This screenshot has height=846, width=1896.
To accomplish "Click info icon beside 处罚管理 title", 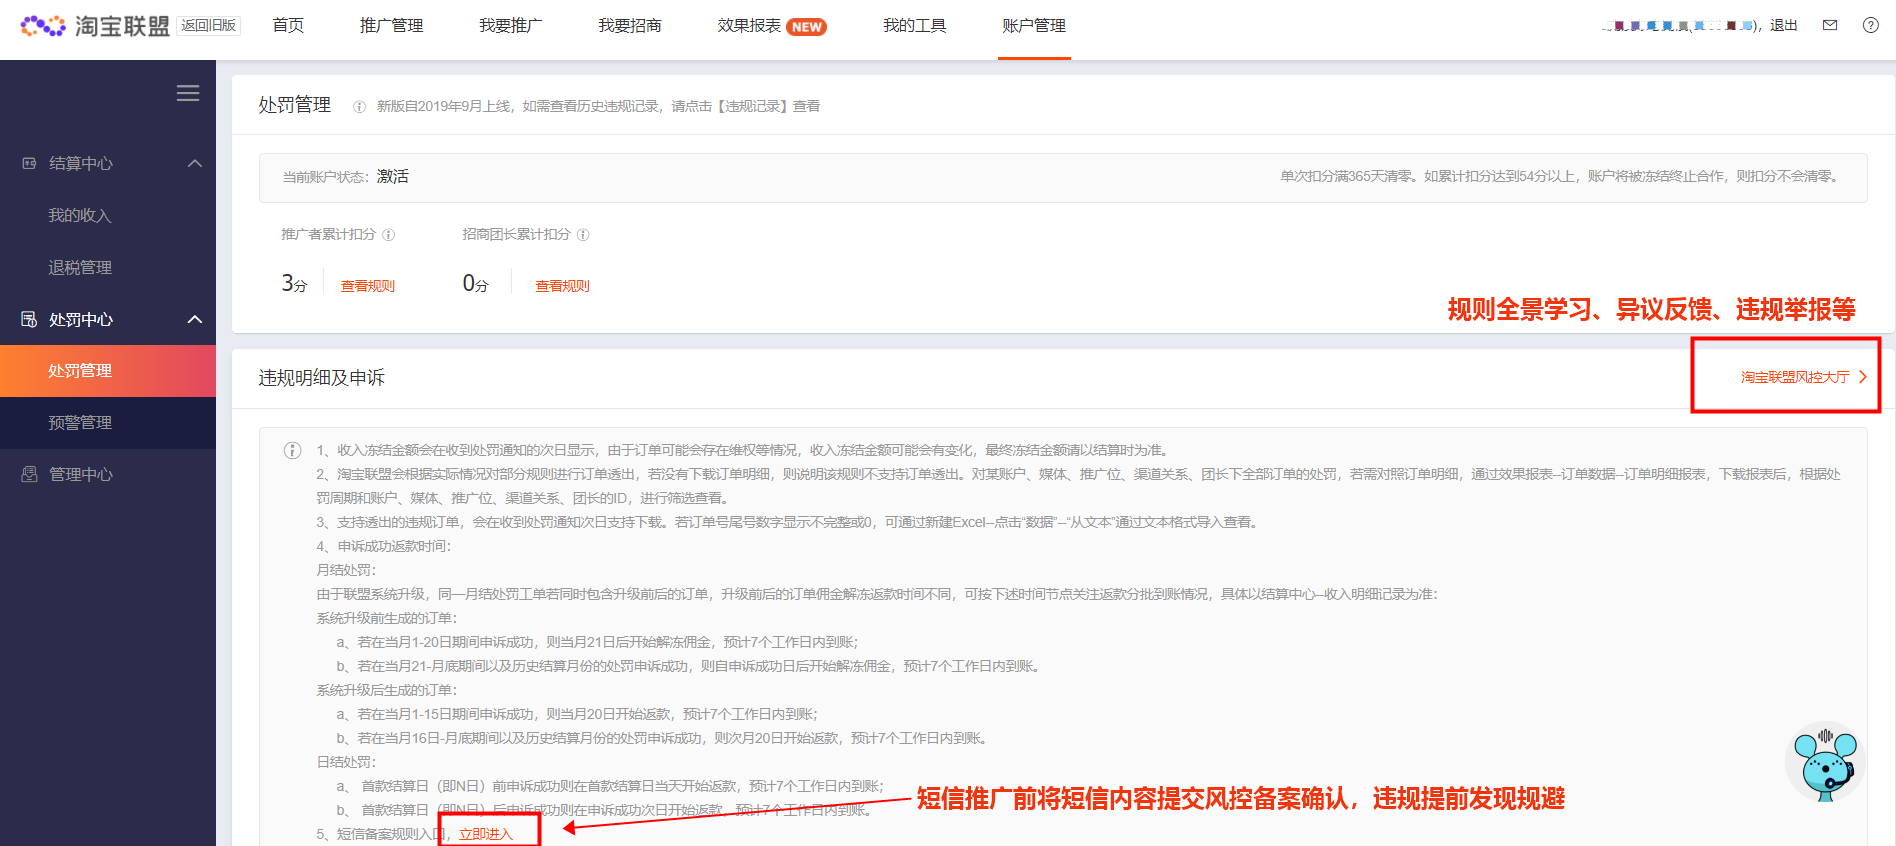I will click(x=359, y=106).
